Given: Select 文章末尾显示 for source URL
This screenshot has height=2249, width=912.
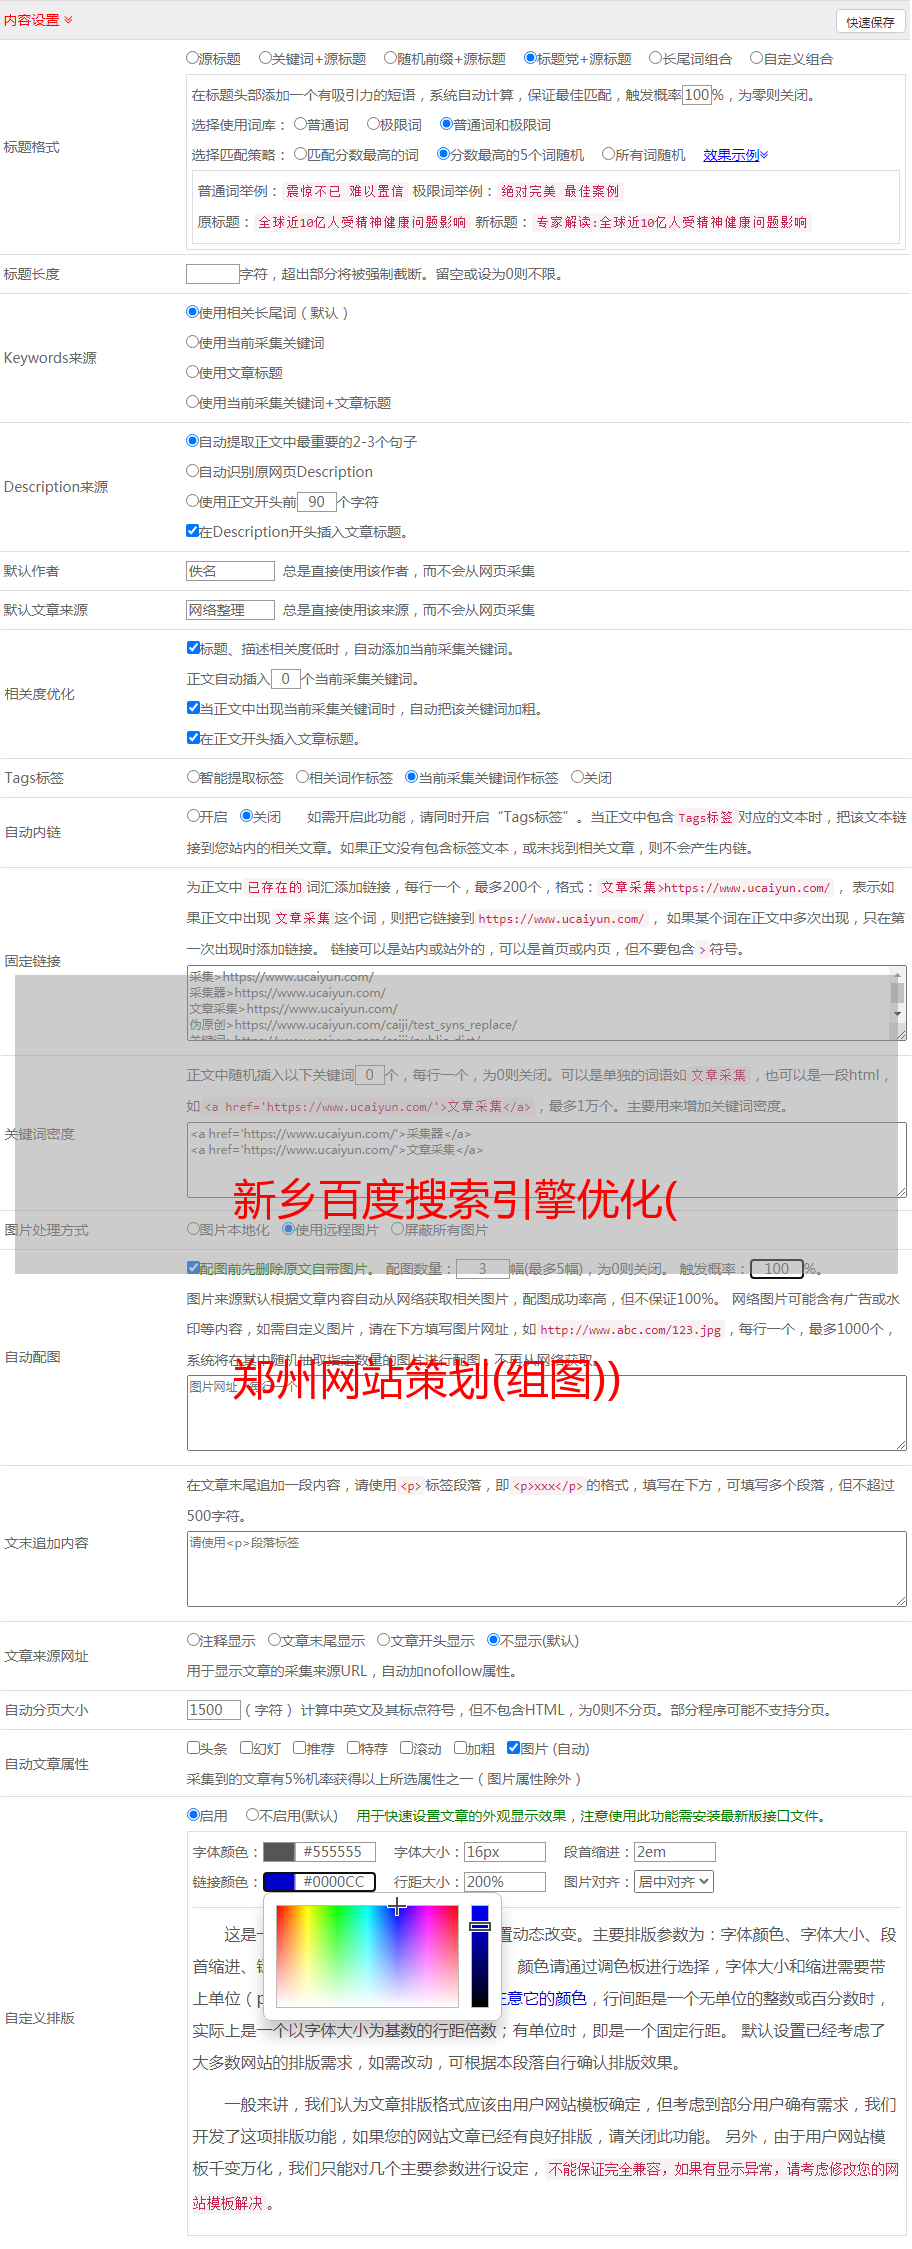Looking at the screenshot, I should (x=274, y=1640).
